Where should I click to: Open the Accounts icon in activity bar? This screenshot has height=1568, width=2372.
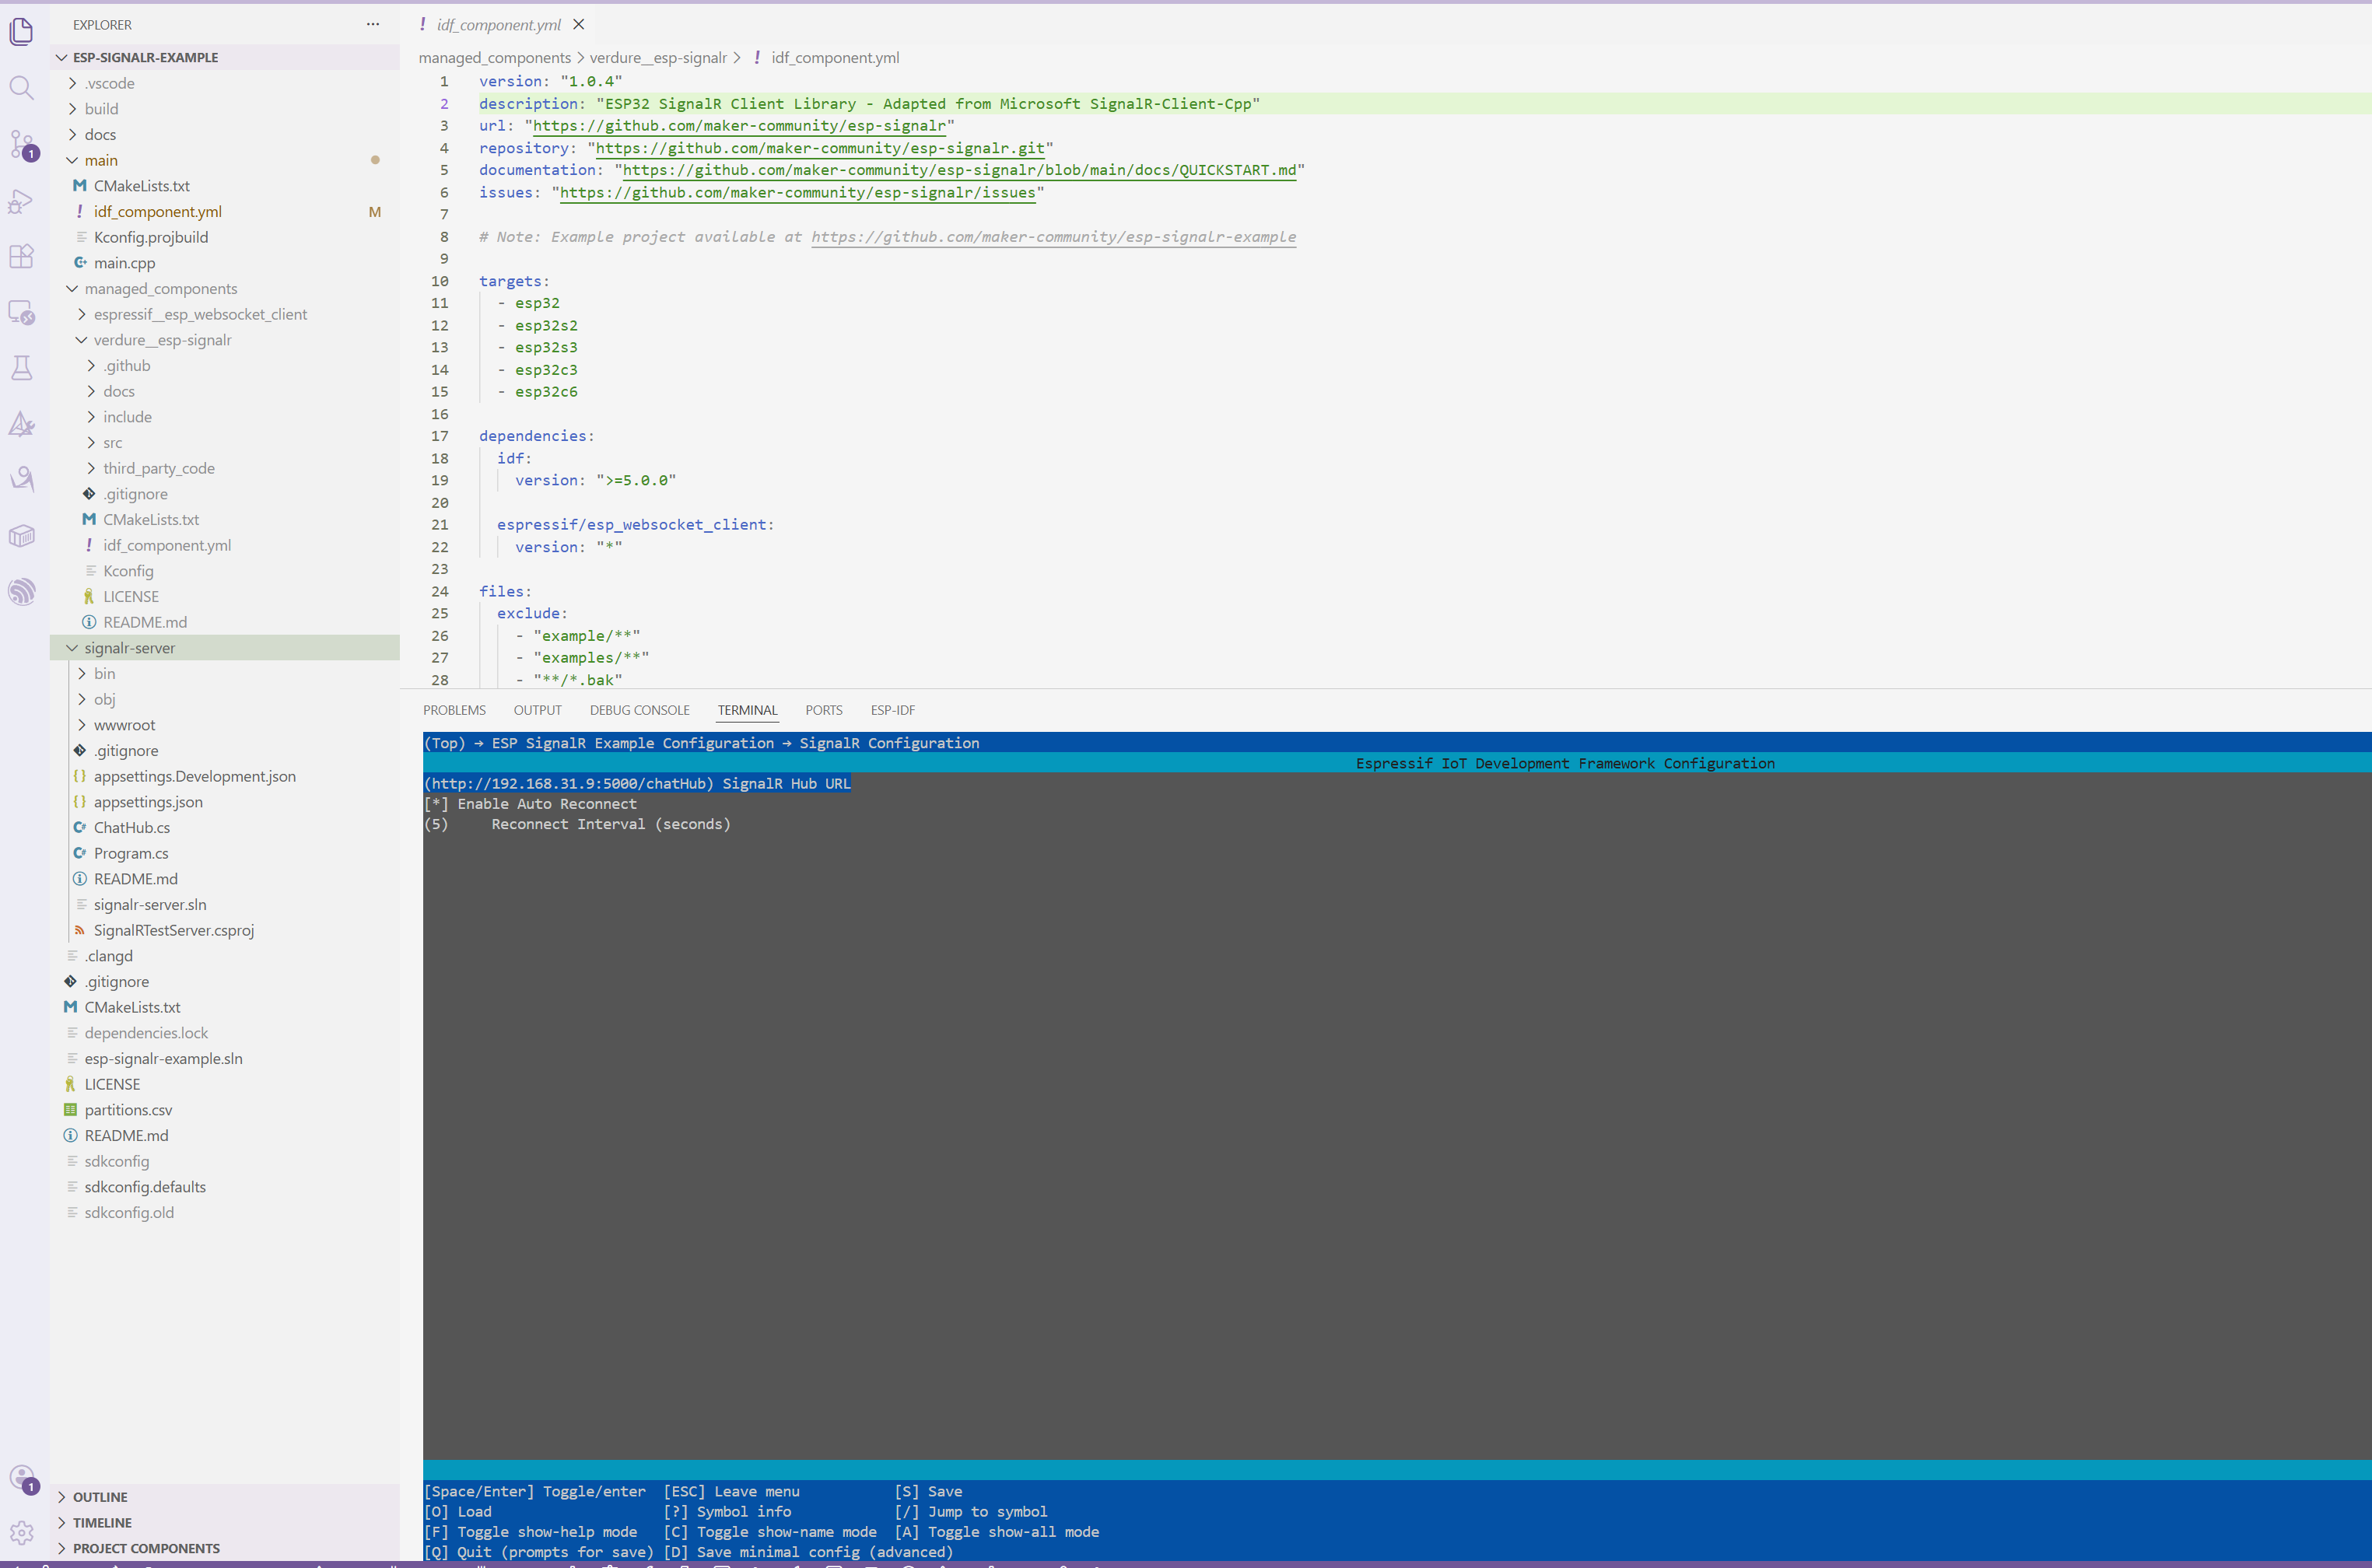click(22, 1478)
